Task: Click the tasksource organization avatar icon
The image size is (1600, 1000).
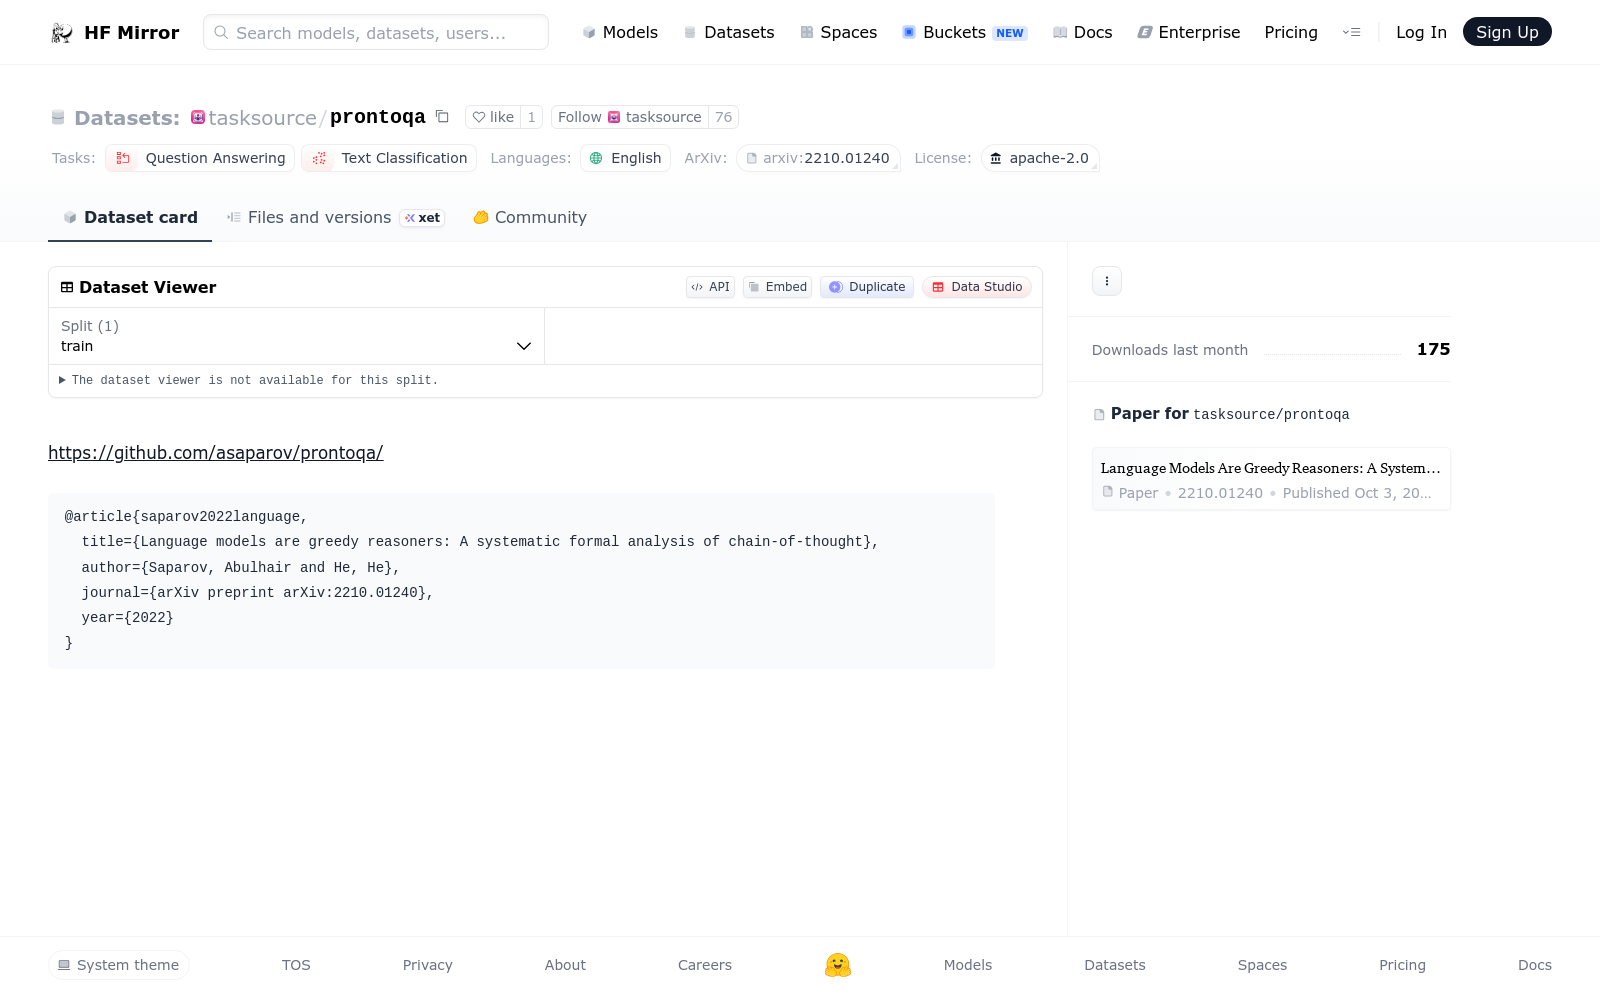Action: tap(198, 117)
